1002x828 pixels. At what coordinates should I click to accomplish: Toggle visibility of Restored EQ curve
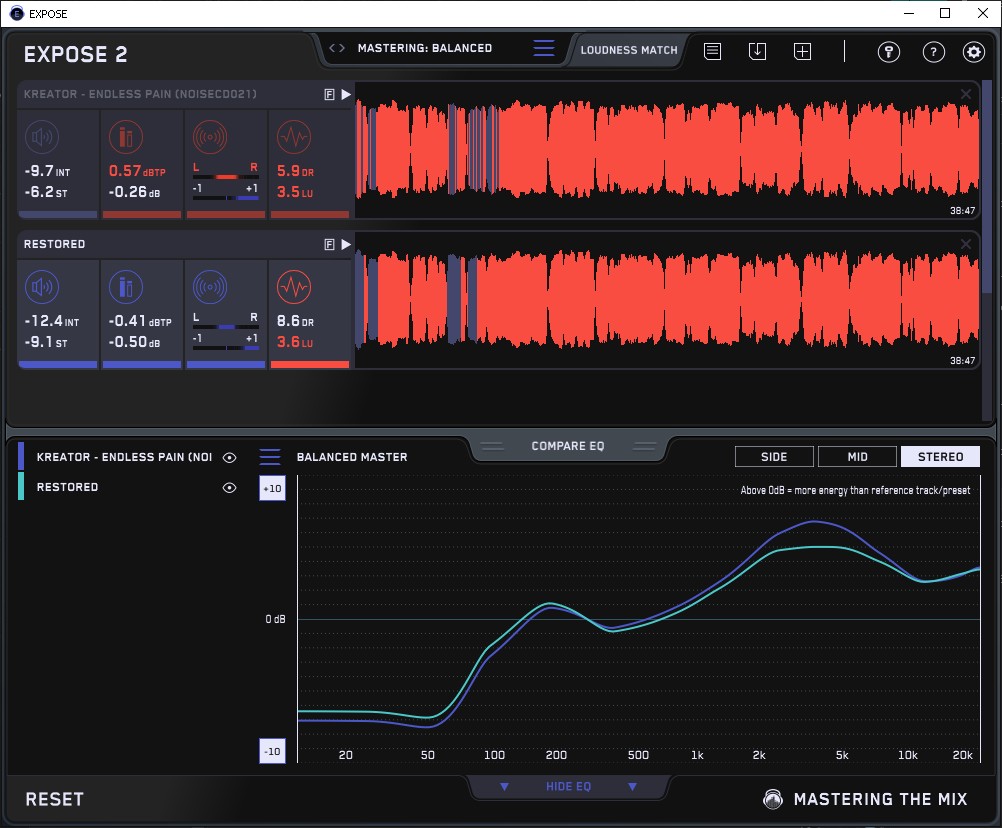click(230, 487)
